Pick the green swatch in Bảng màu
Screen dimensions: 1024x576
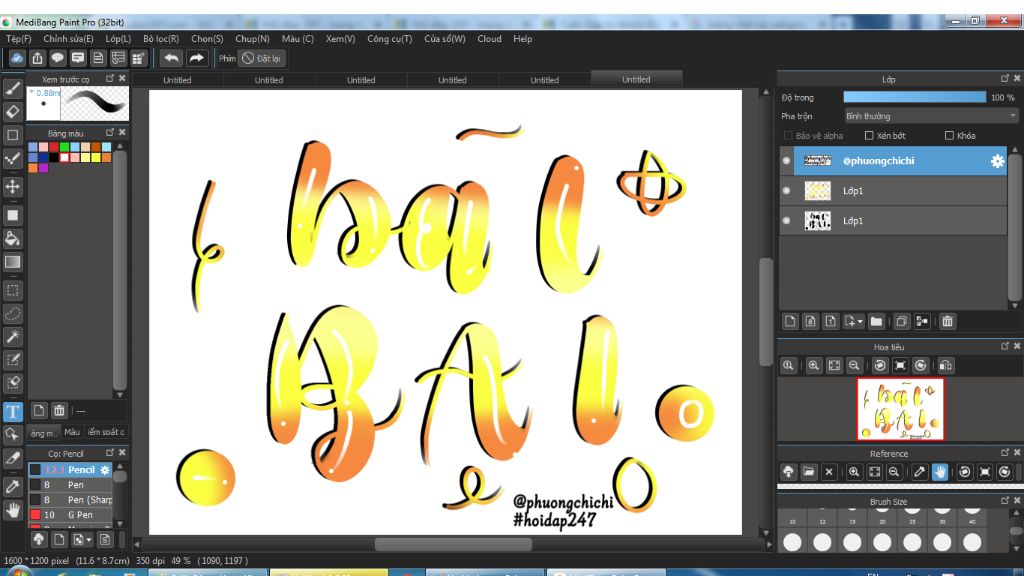tap(64, 147)
